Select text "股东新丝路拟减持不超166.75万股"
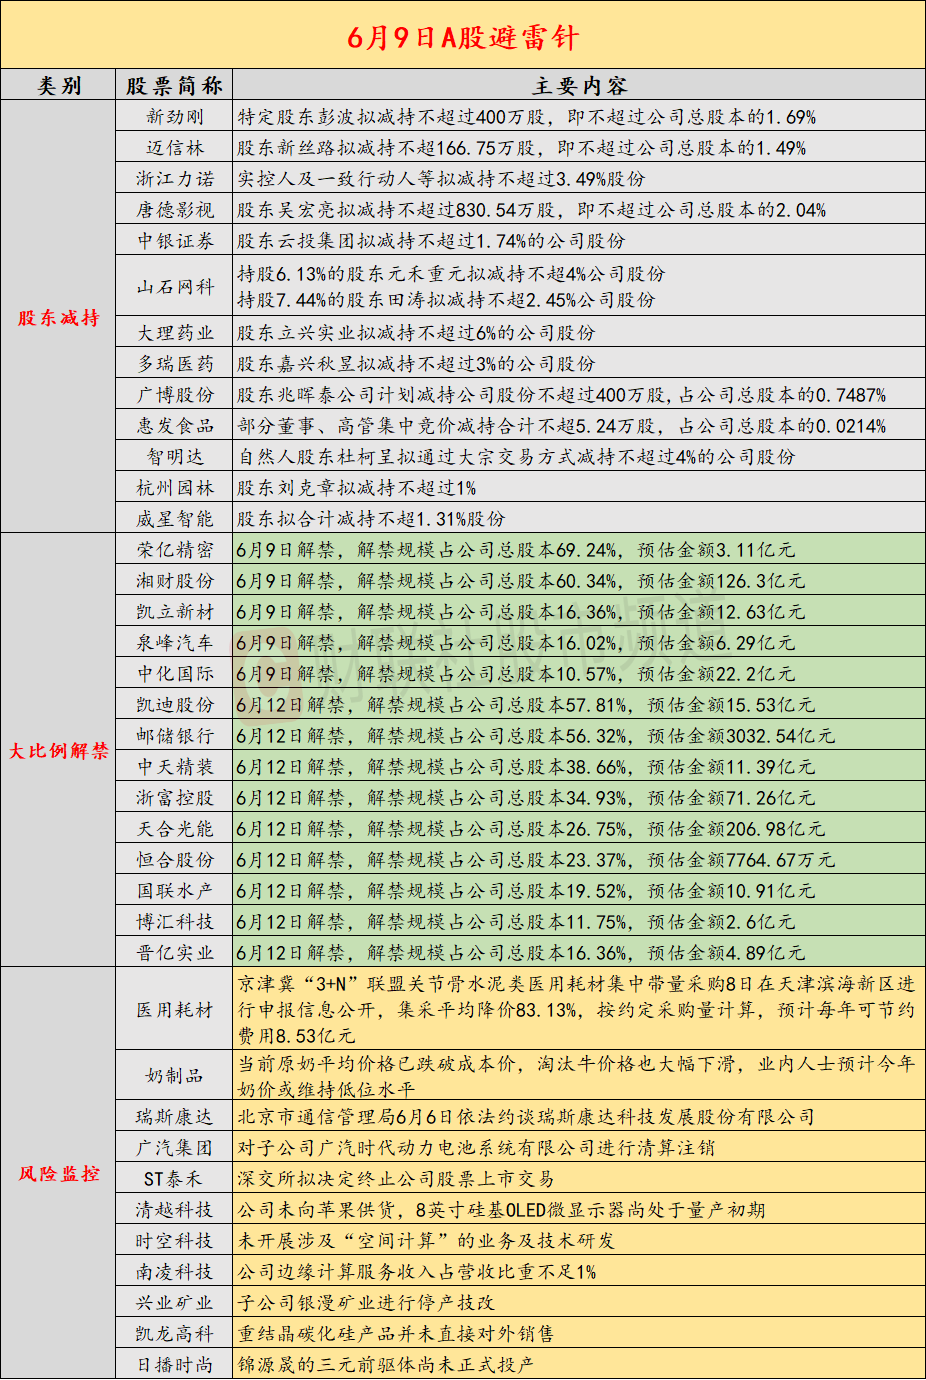This screenshot has width=926, height=1380. pos(386,148)
